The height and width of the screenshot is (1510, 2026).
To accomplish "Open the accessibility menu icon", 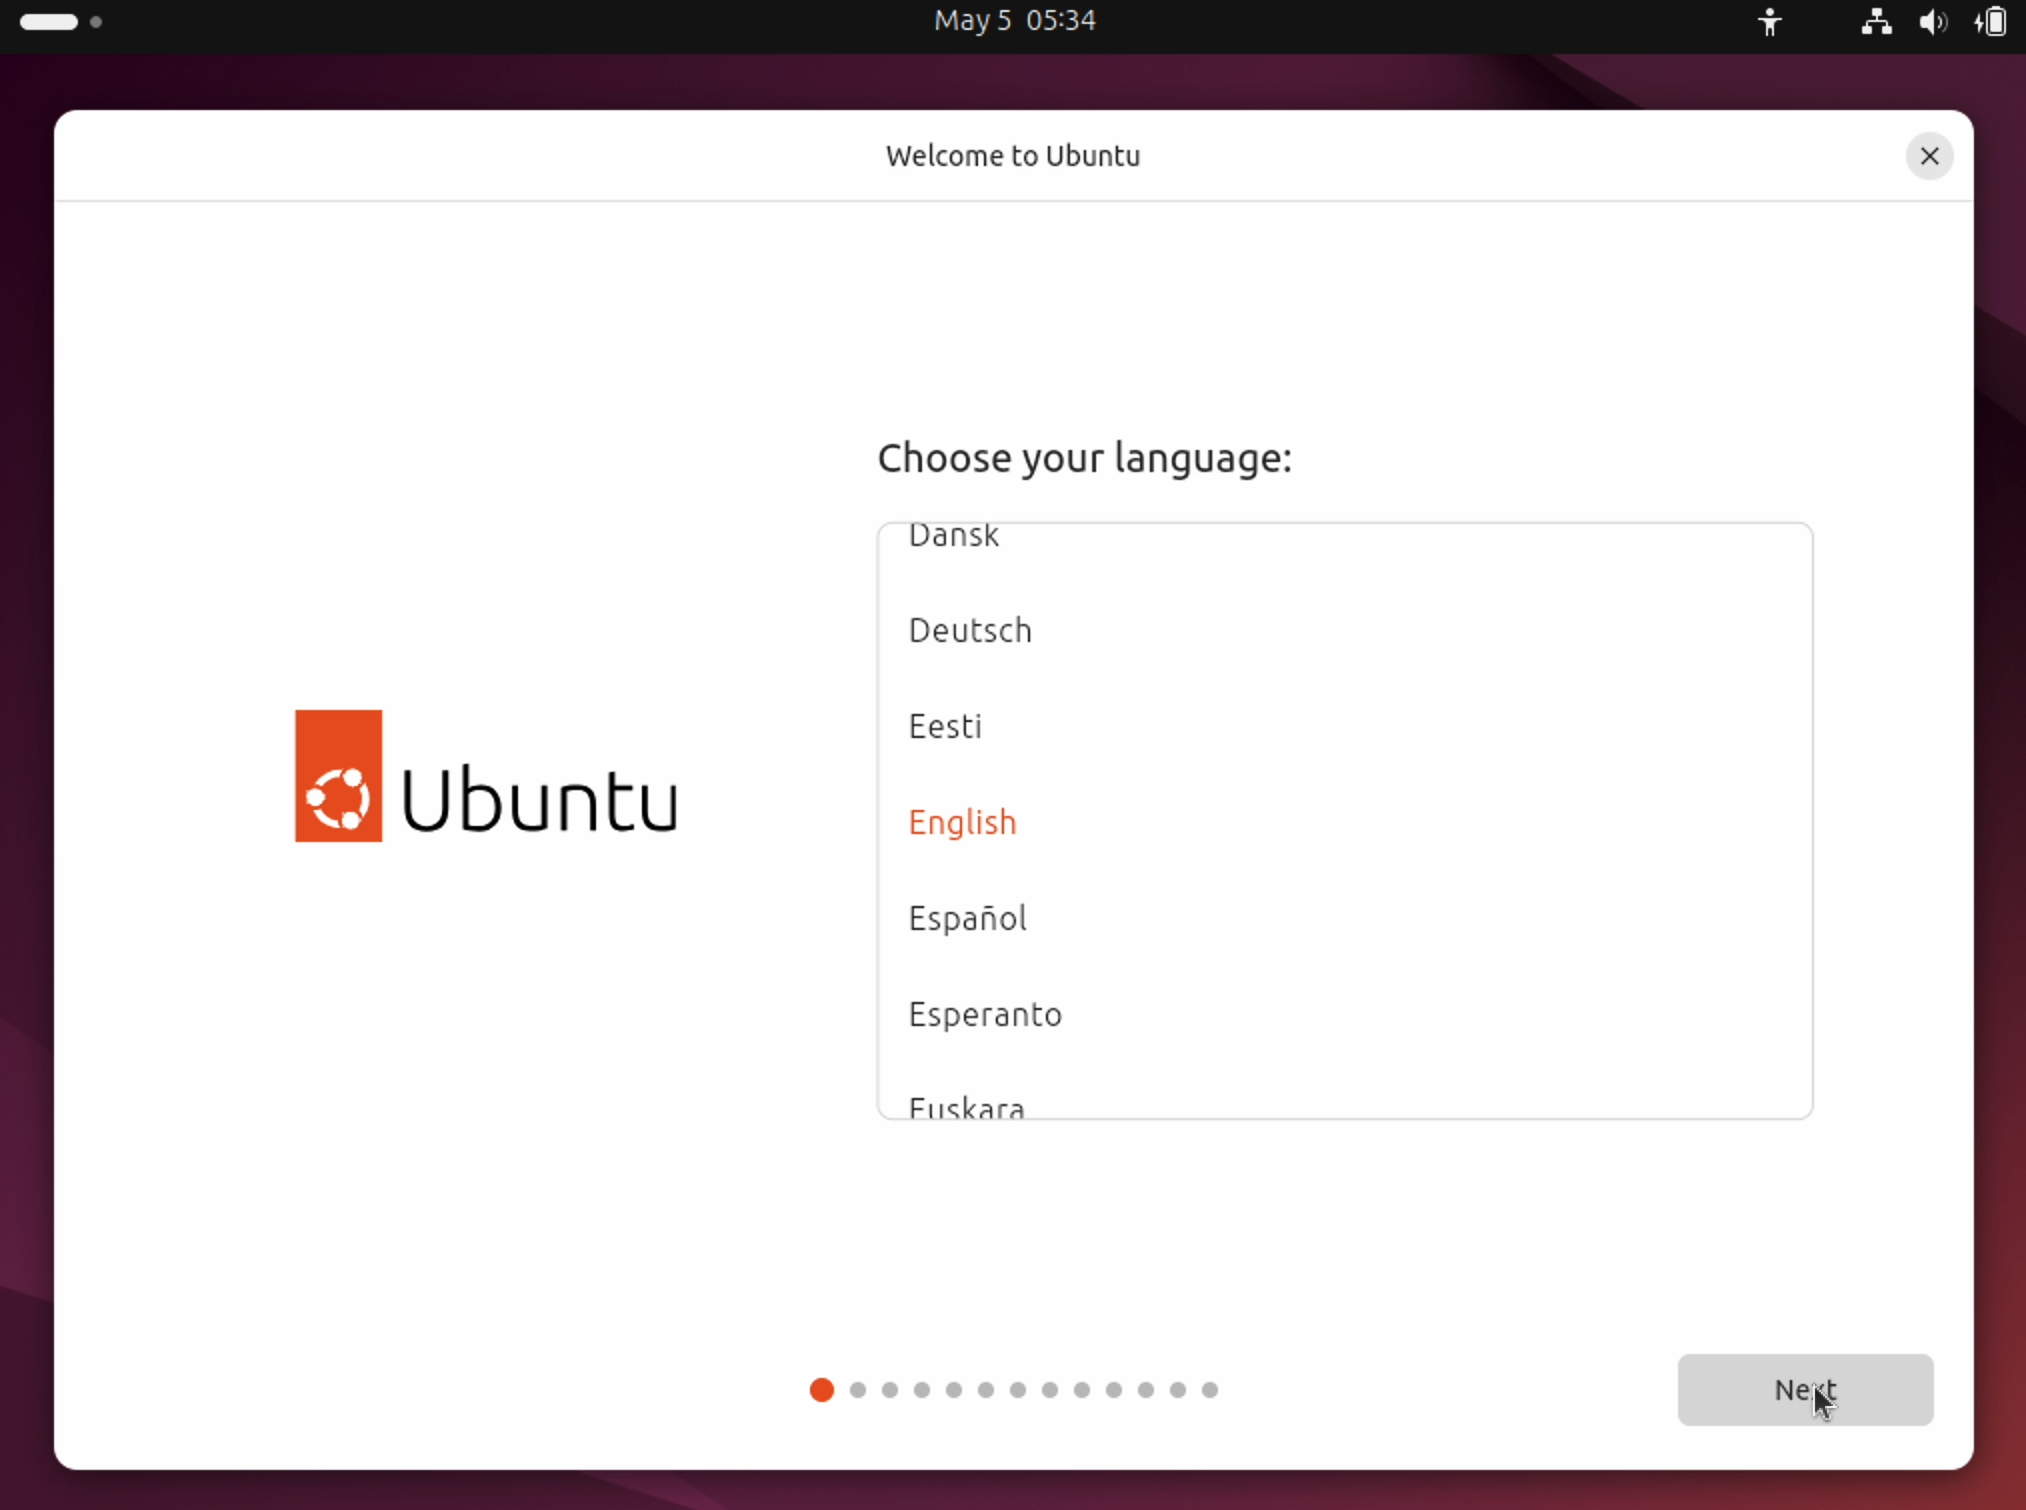I will [x=1769, y=22].
